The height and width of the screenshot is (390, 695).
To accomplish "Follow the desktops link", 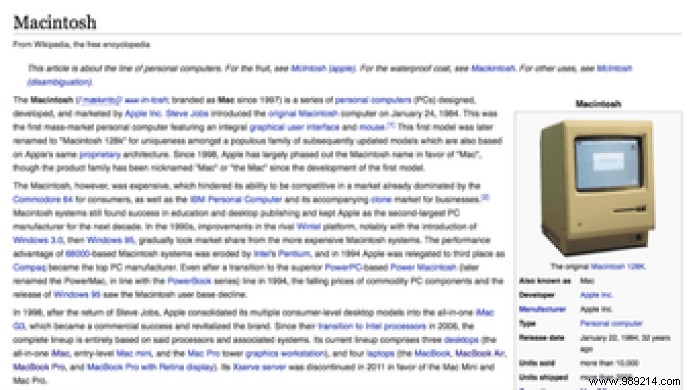I will 461,340.
